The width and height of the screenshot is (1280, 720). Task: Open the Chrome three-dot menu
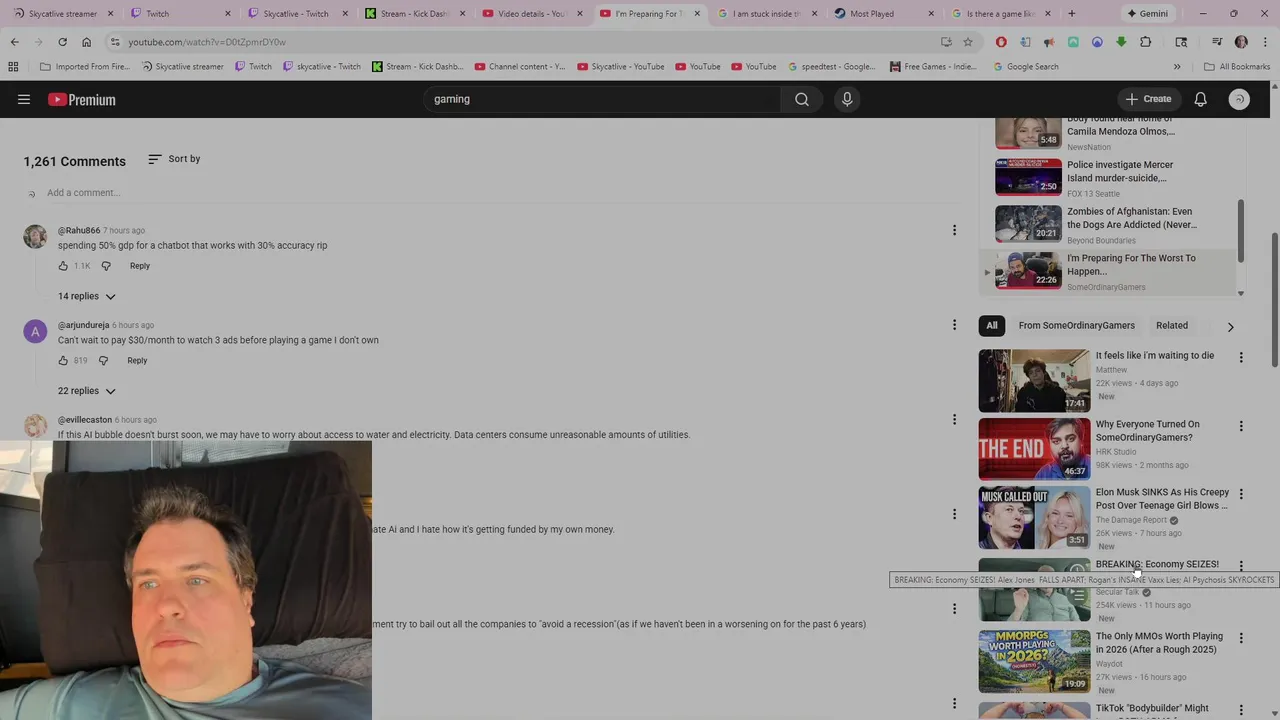[1265, 42]
